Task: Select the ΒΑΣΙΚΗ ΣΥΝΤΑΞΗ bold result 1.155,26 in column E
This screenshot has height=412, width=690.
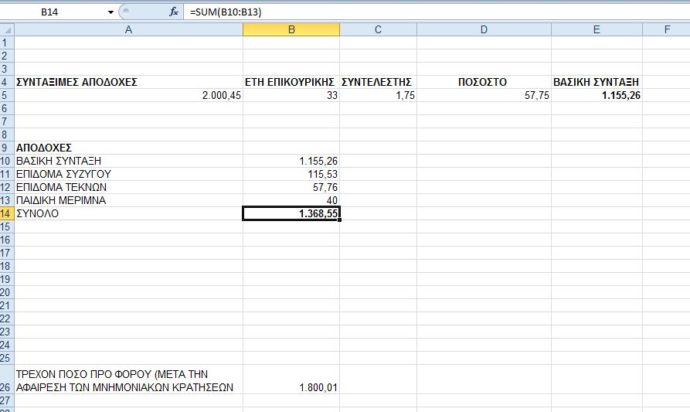Action: tap(597, 95)
